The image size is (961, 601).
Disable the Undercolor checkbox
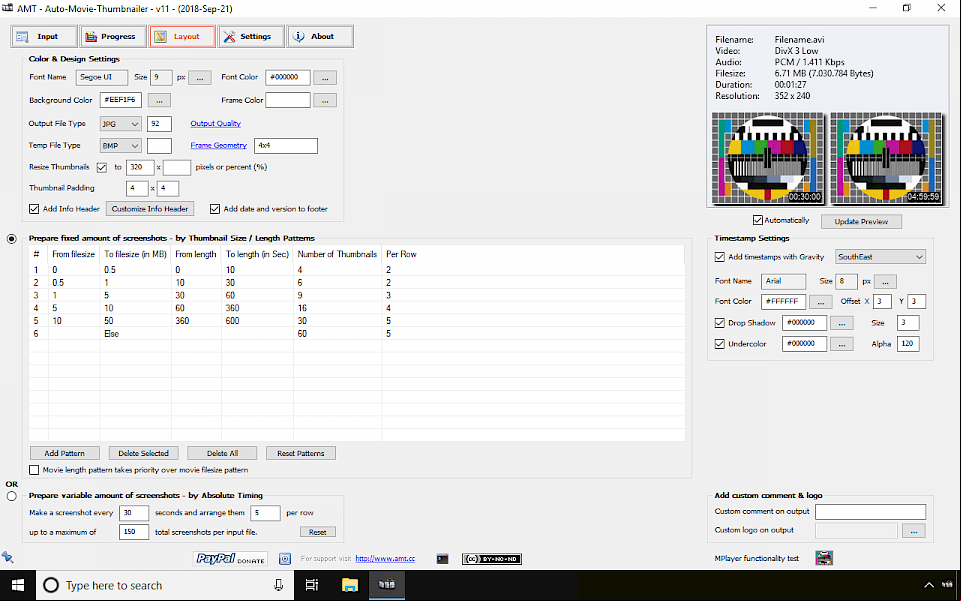point(720,344)
